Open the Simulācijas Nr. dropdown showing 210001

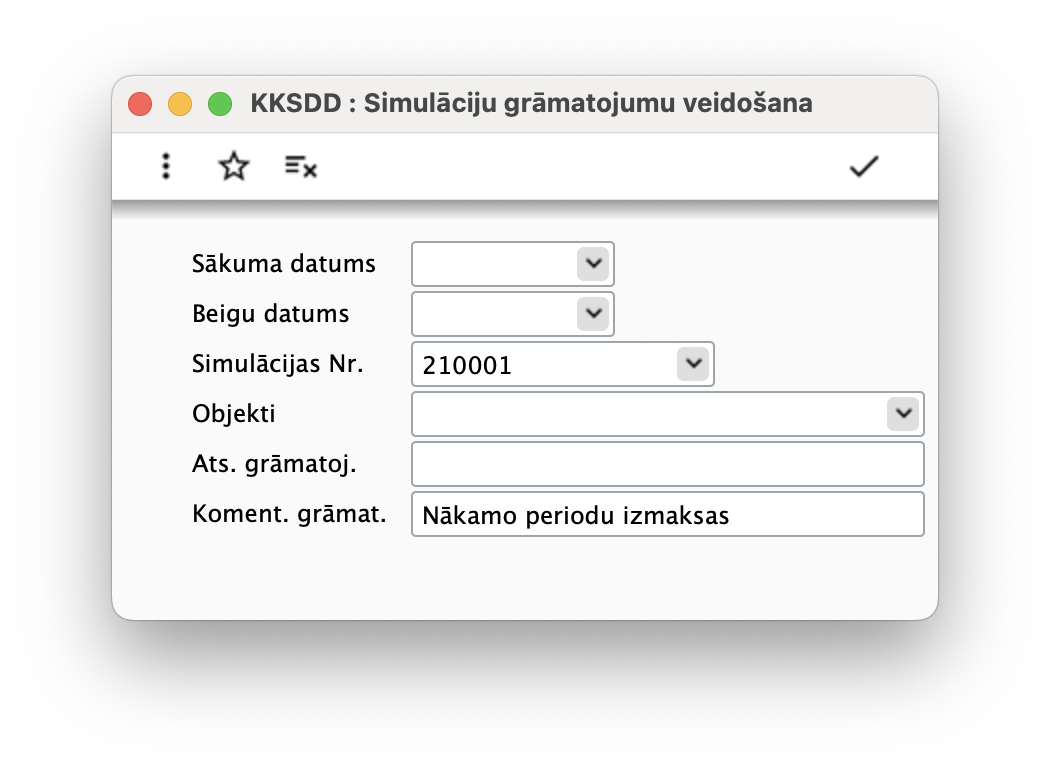693,364
